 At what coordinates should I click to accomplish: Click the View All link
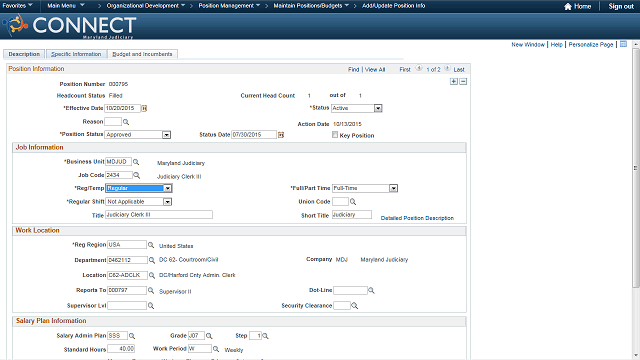[x=375, y=70]
